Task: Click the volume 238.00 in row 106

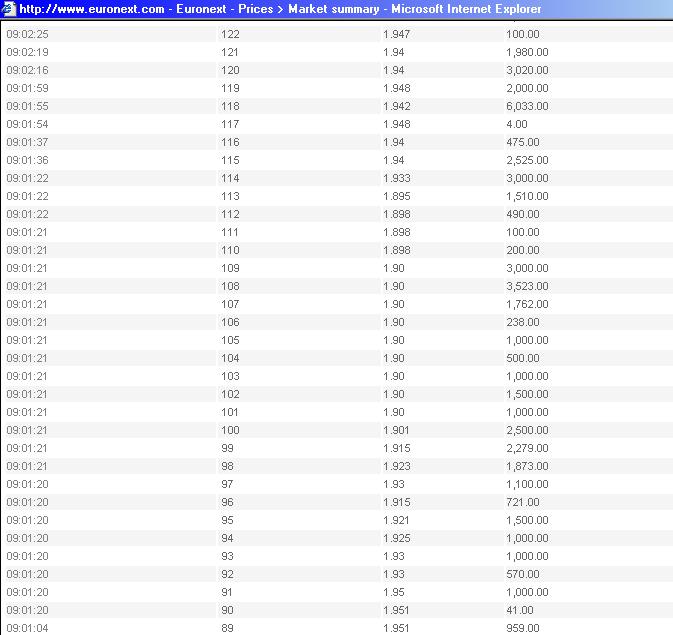Action: (523, 323)
